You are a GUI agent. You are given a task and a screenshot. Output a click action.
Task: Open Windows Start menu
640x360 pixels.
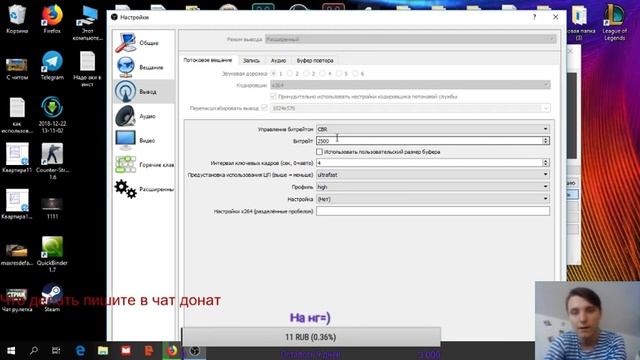[x=11, y=351]
